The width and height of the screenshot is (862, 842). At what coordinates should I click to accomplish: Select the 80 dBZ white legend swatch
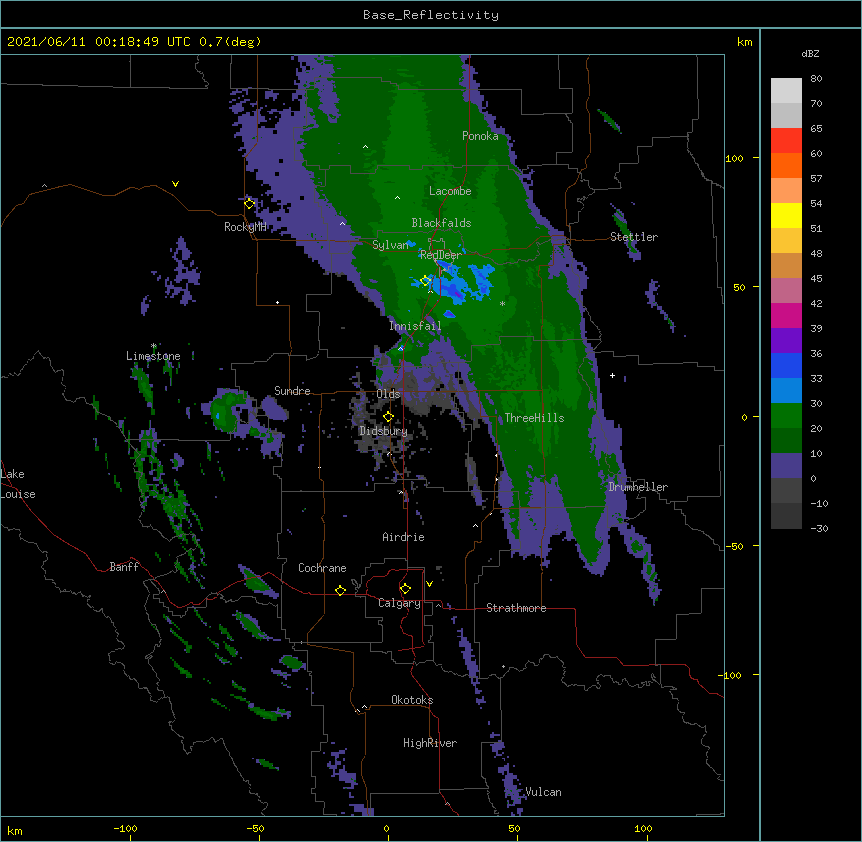(x=786, y=91)
